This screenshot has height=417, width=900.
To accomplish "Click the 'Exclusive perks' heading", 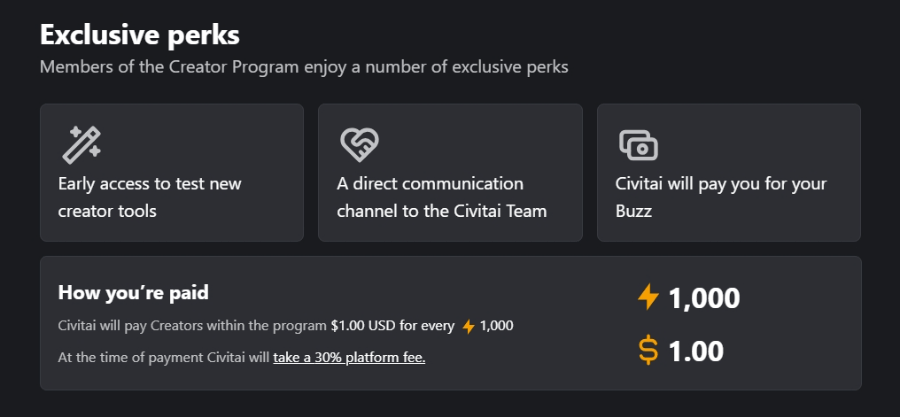I will point(140,36).
